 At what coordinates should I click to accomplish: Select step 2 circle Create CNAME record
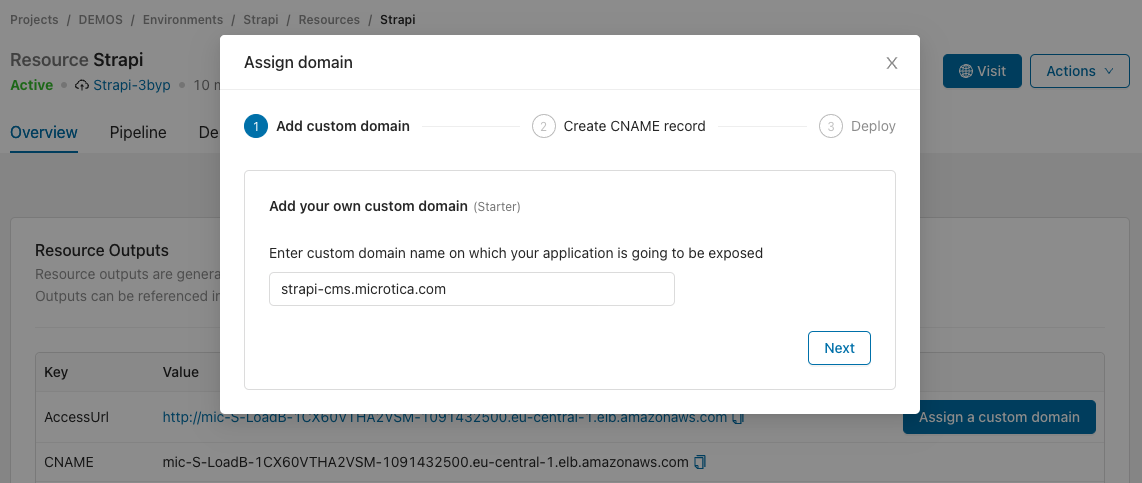click(x=543, y=126)
